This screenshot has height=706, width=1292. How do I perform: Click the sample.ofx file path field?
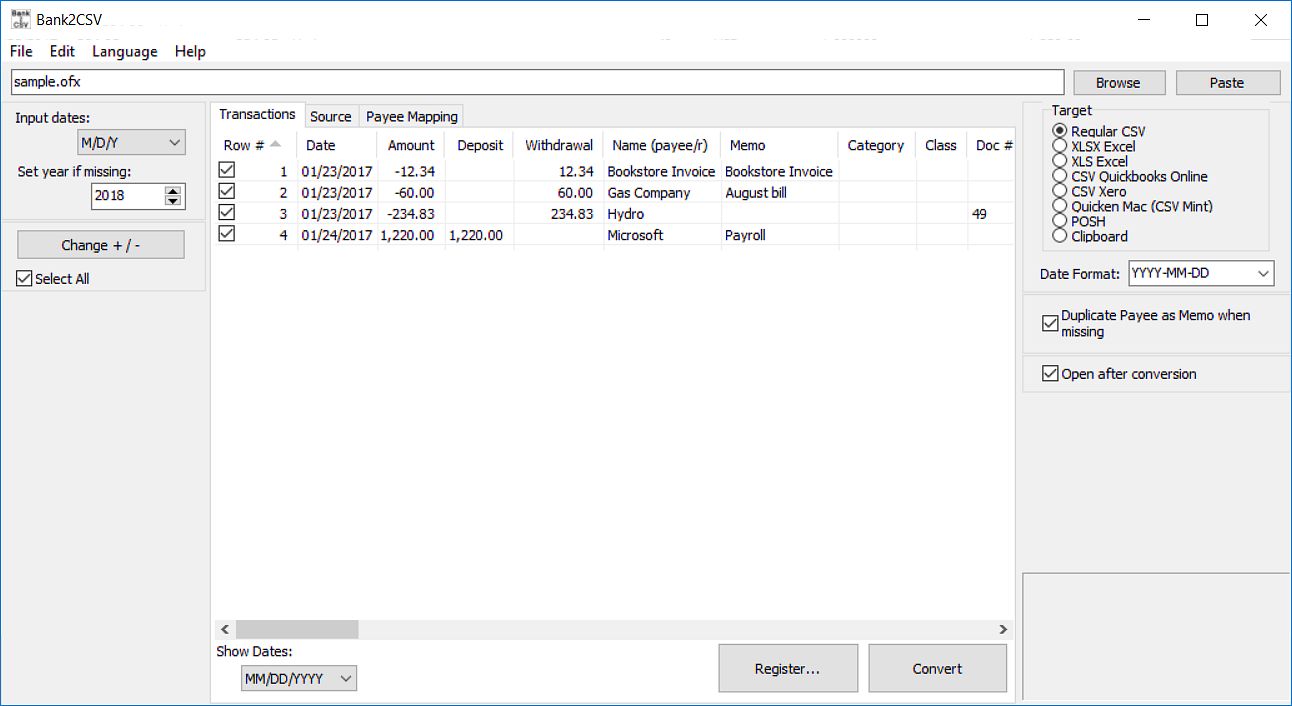pos(537,82)
